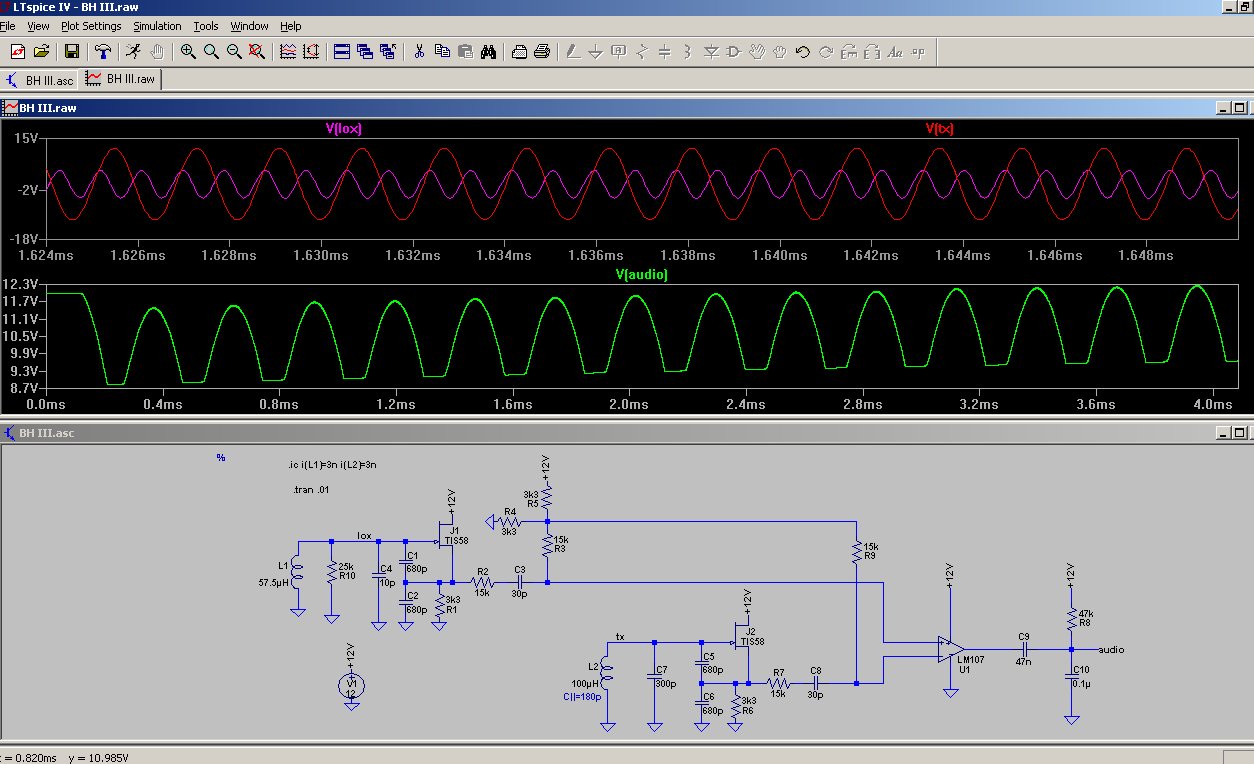1254x764 pixels.
Task: Click the Tile Windows icon
Action: pyautogui.click(x=341, y=51)
